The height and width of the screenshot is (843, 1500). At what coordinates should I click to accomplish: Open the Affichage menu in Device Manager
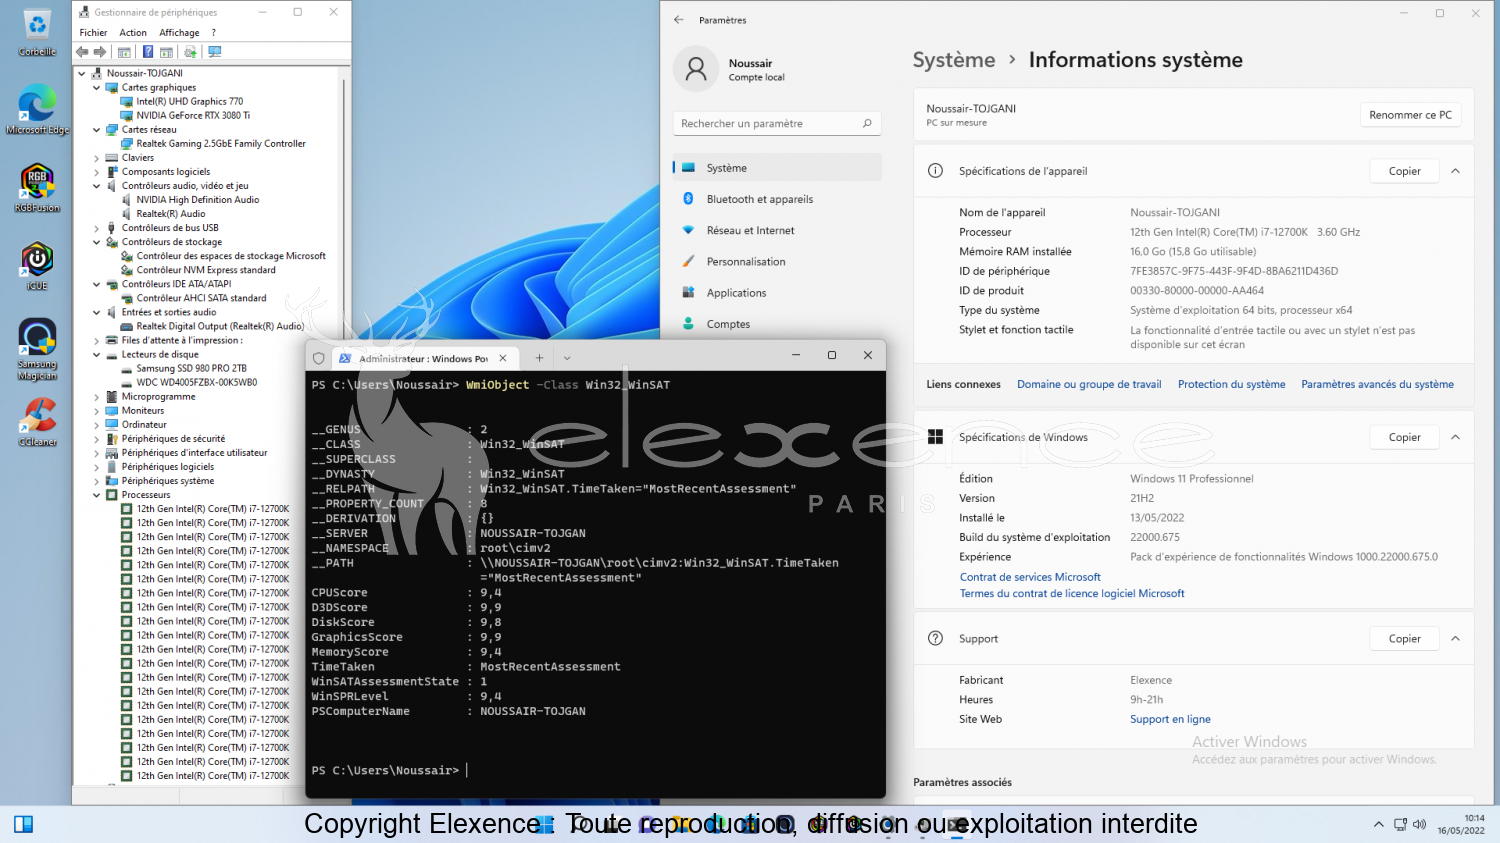coord(179,33)
